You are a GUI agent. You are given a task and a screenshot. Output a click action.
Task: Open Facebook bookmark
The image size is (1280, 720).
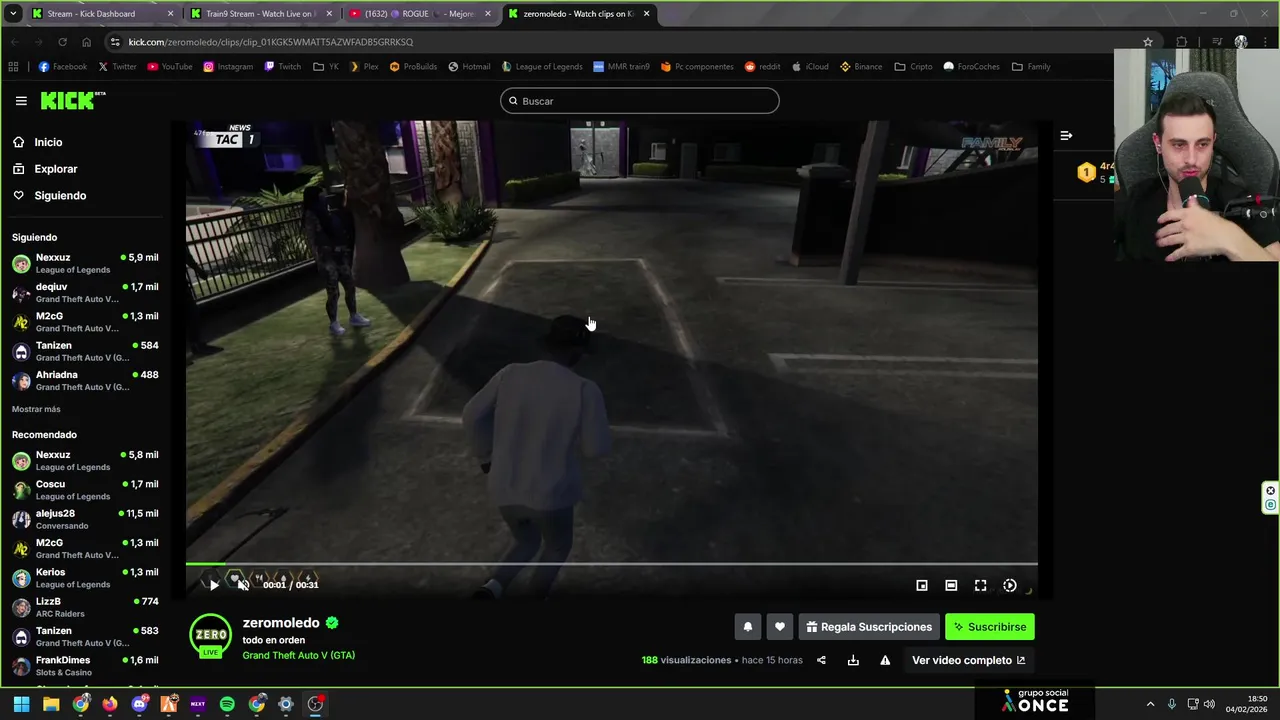tap(62, 67)
